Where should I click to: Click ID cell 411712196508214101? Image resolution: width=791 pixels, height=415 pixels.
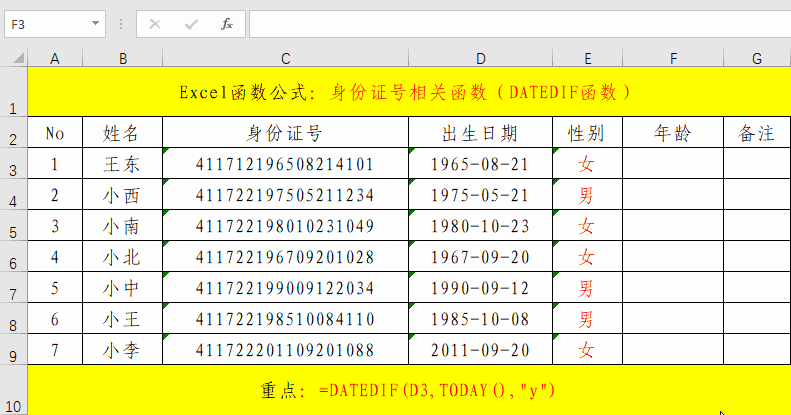[286, 163]
